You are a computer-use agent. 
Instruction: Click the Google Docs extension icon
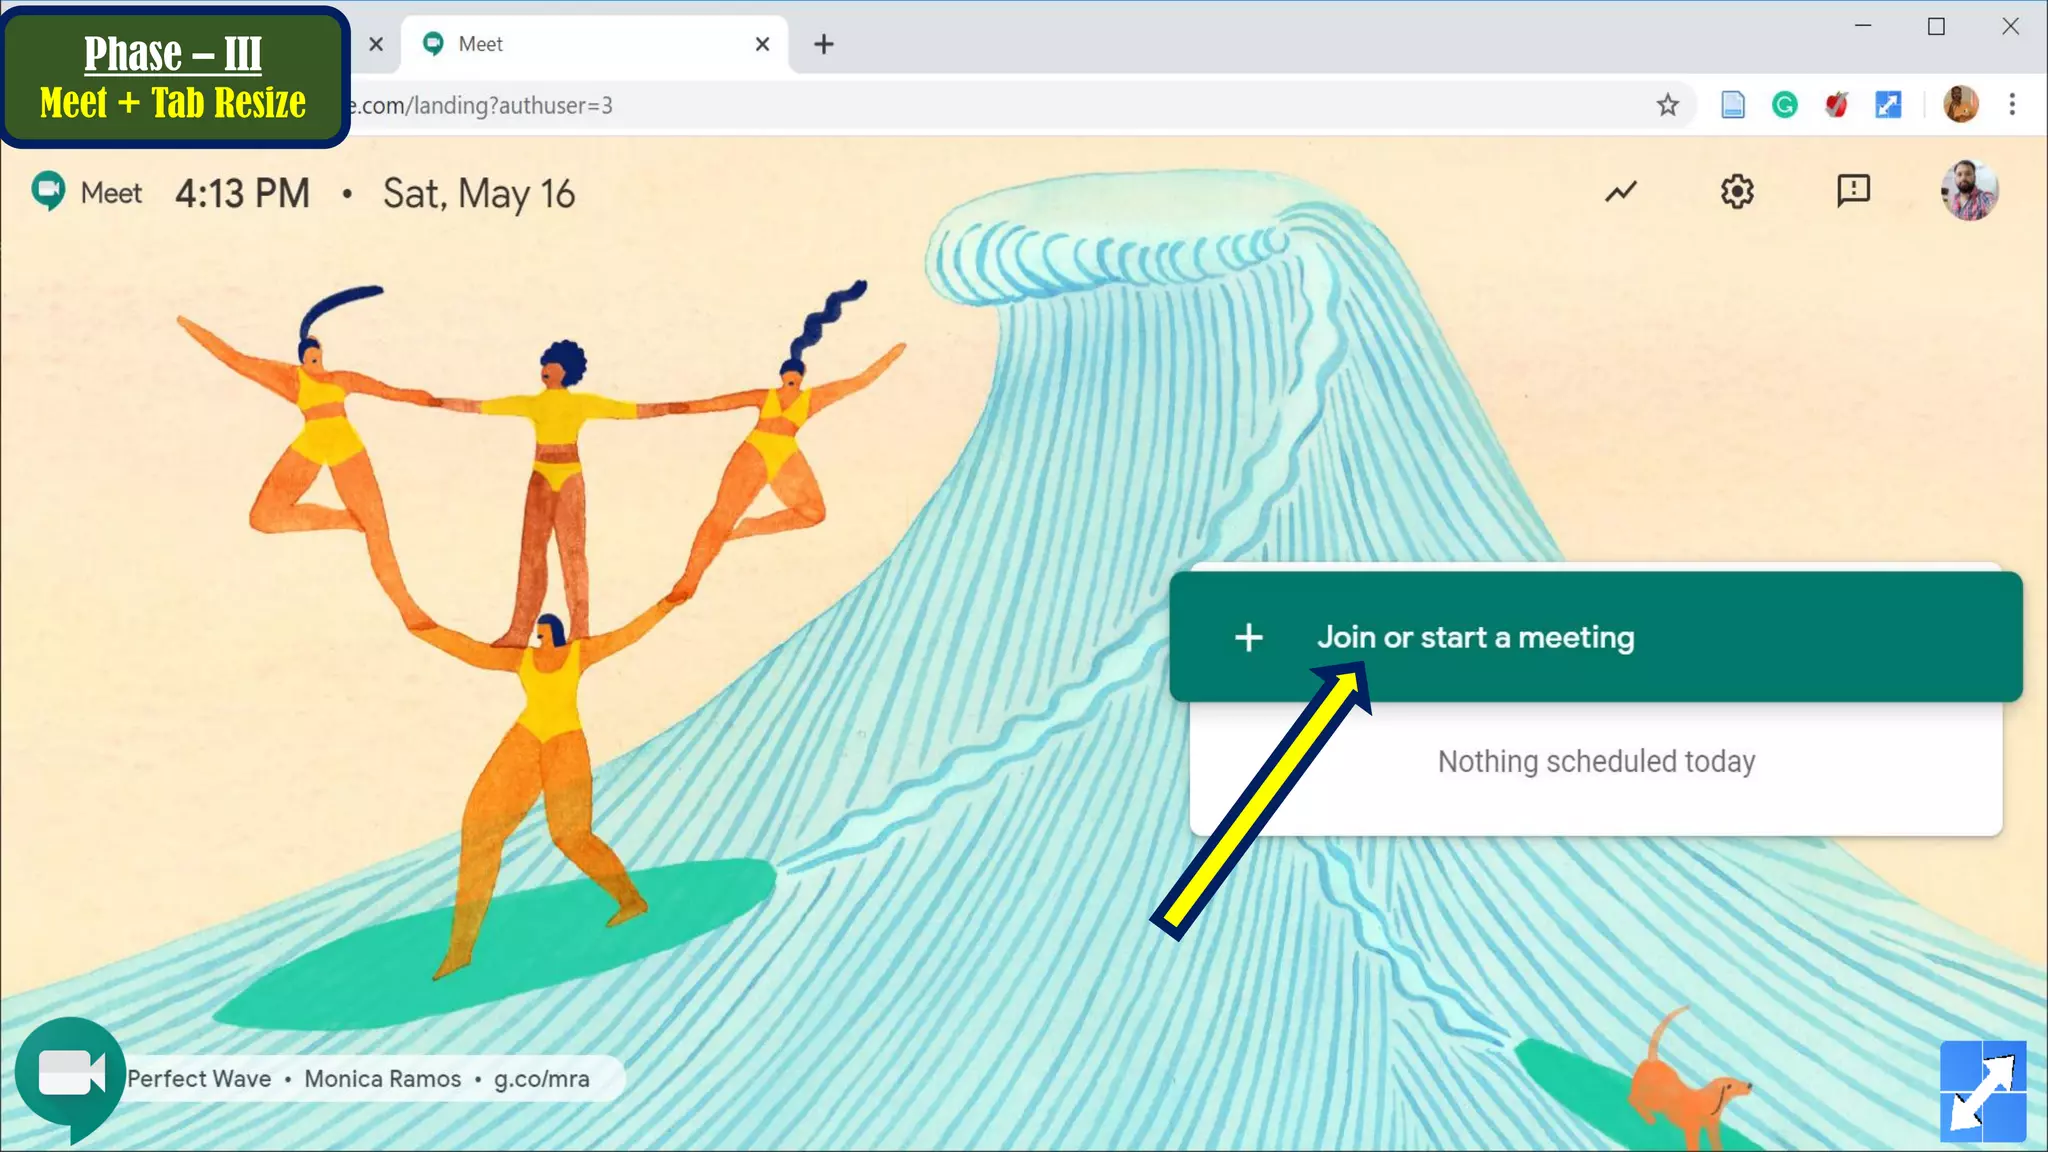point(1733,105)
